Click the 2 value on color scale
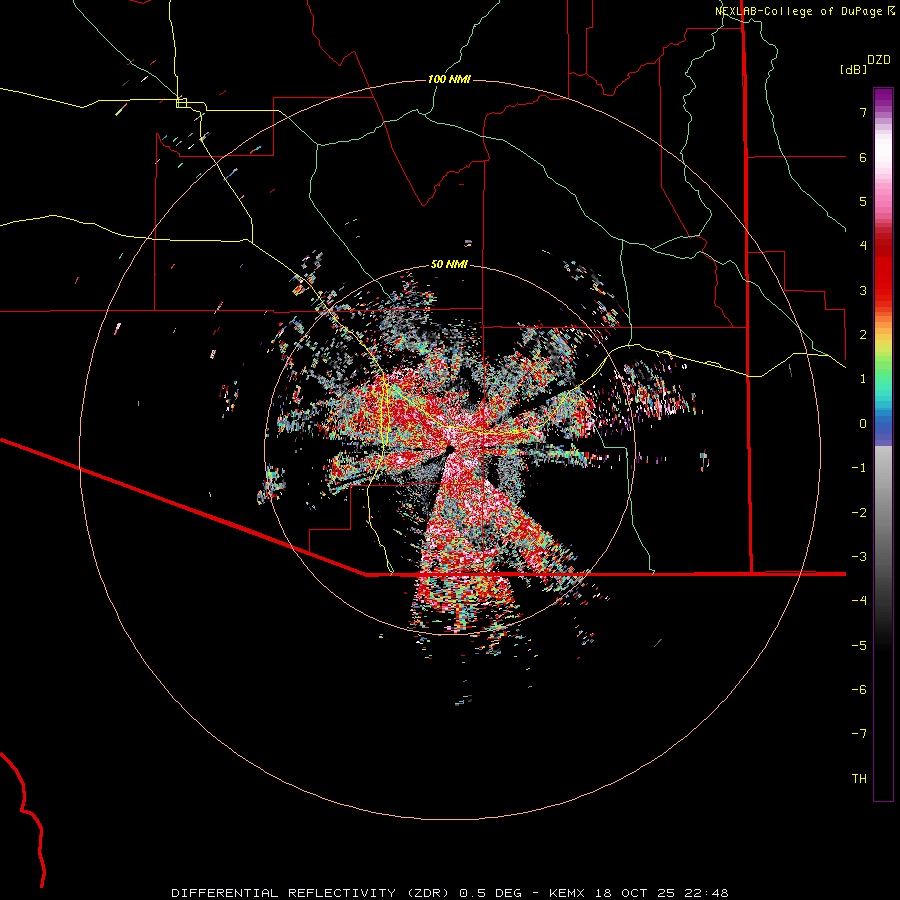This screenshot has height=900, width=900. pos(863,335)
